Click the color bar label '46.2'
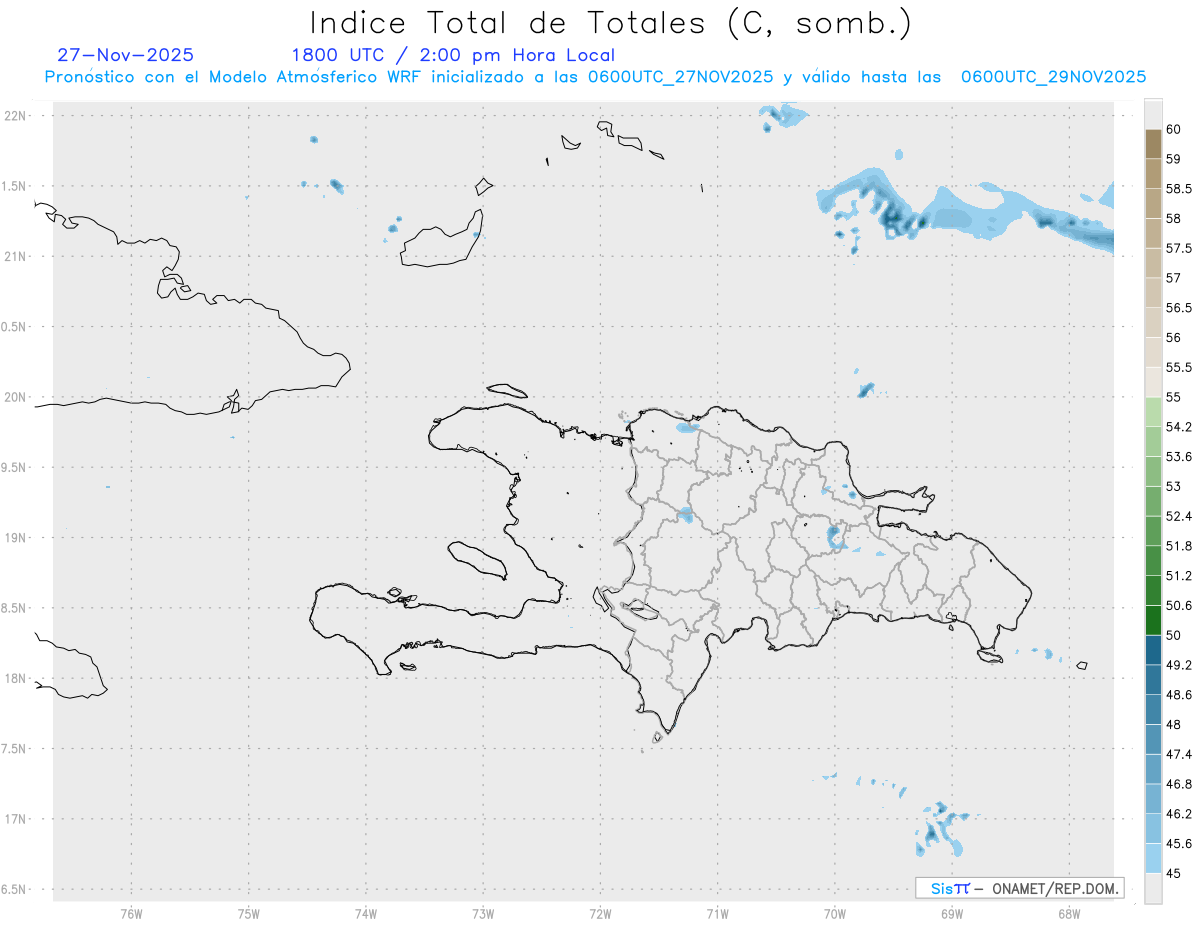Image resolution: width=1200 pixels, height=927 pixels. pos(1179,814)
